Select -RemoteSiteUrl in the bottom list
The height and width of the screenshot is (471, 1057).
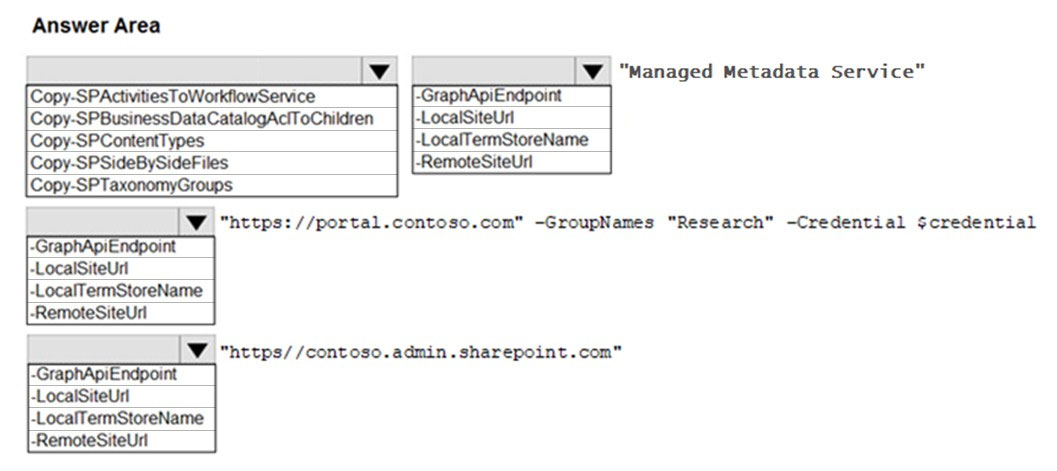coord(121,441)
